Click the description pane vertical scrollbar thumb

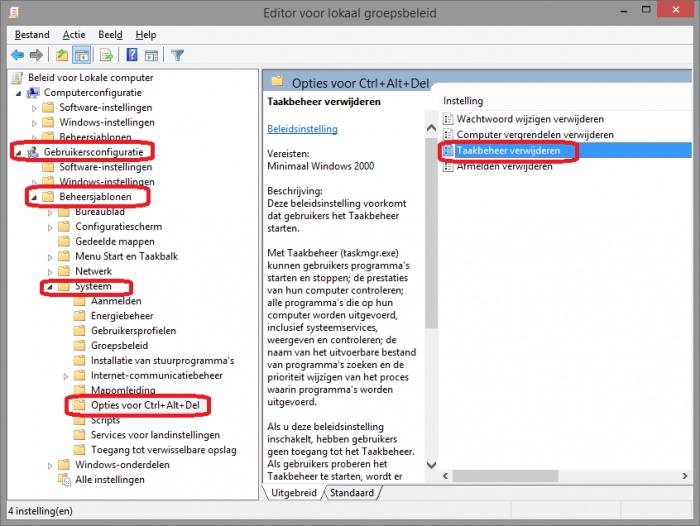pyautogui.click(x=431, y=231)
